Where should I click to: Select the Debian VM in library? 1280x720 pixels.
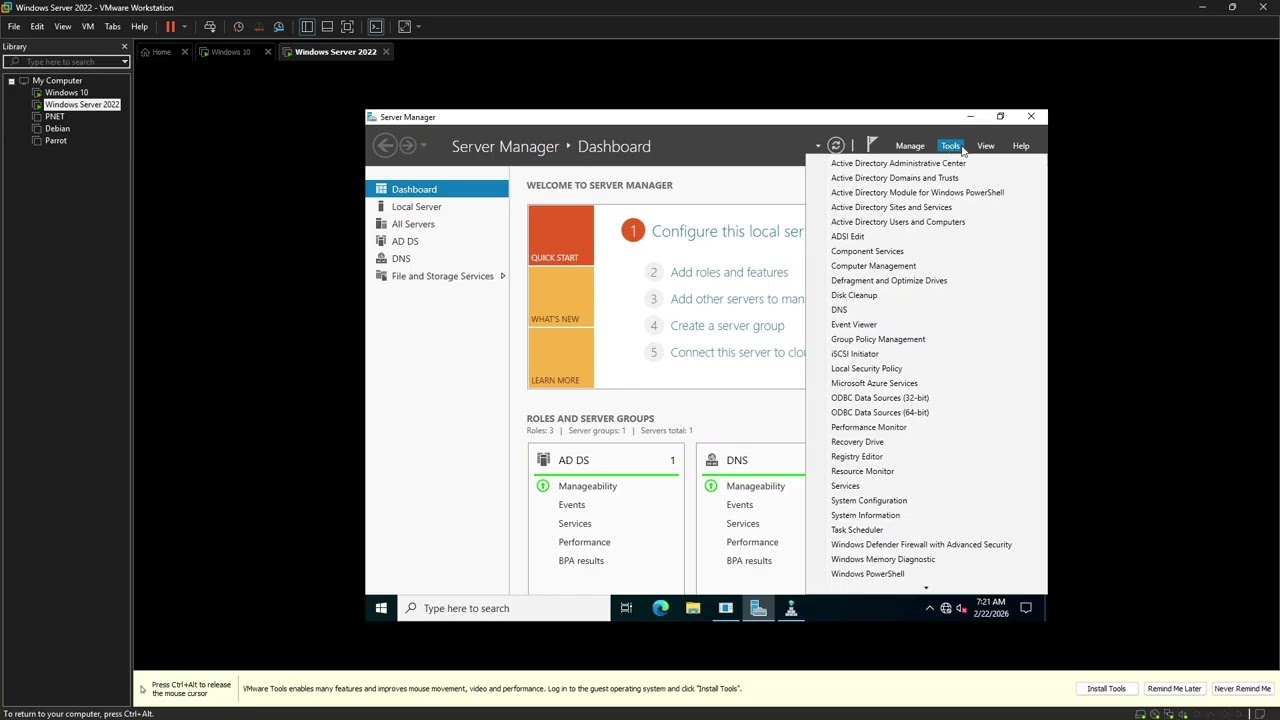point(57,129)
